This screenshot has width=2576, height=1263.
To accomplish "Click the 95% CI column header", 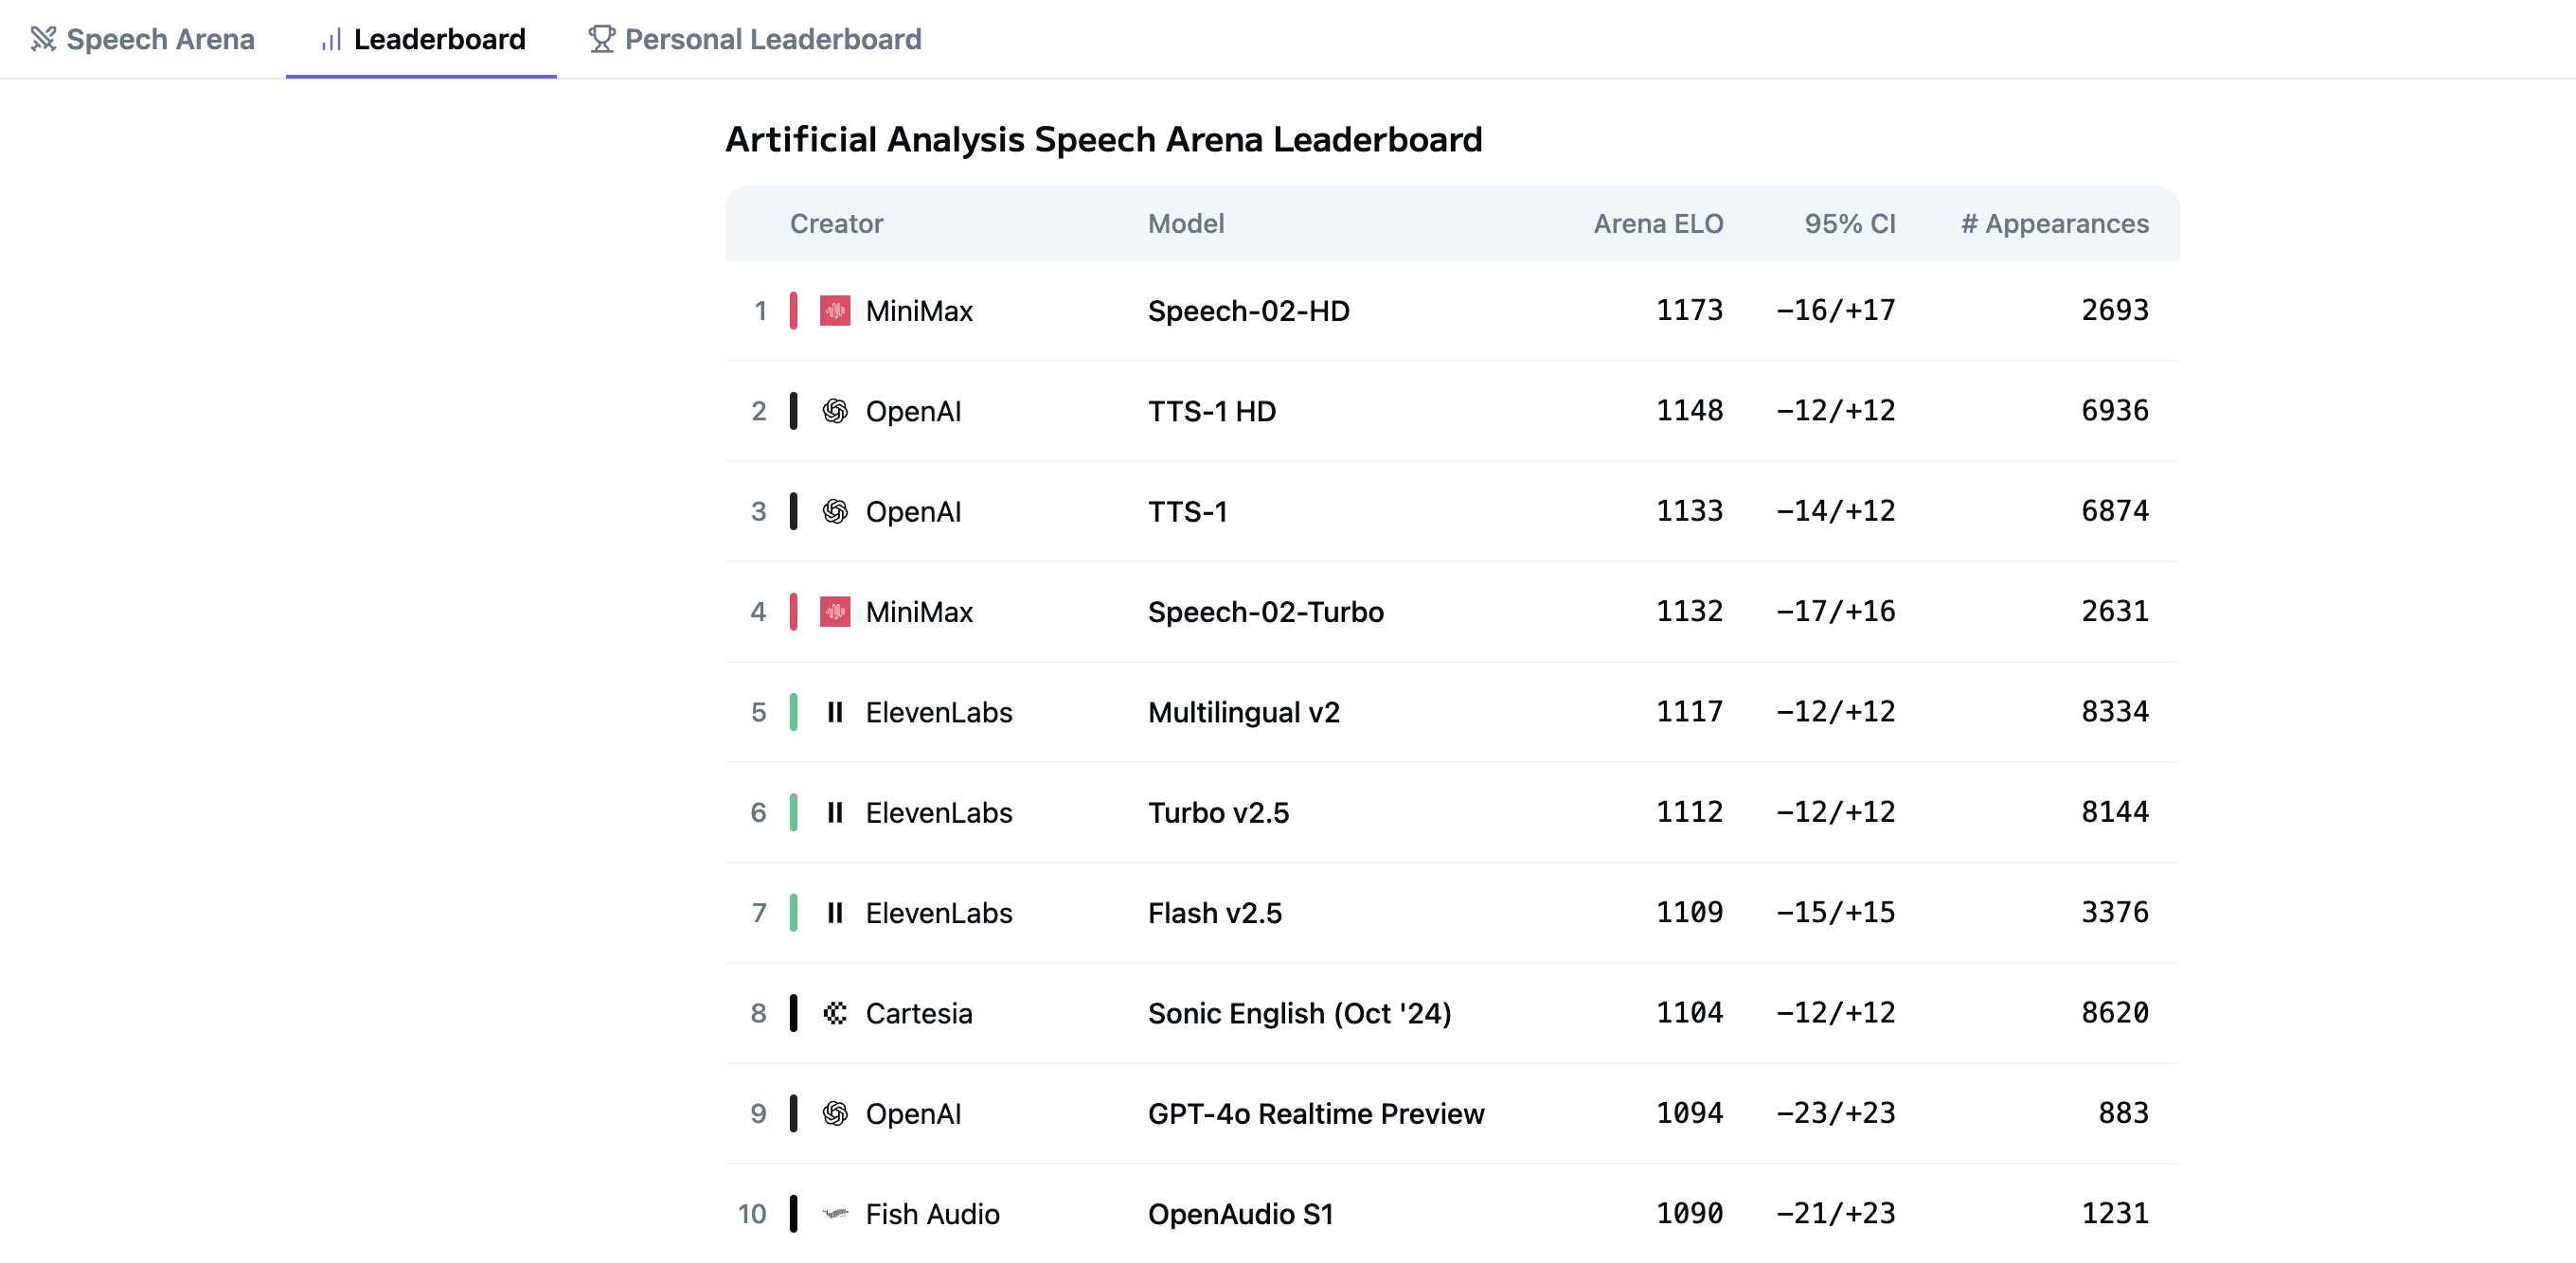I will [1850, 224].
